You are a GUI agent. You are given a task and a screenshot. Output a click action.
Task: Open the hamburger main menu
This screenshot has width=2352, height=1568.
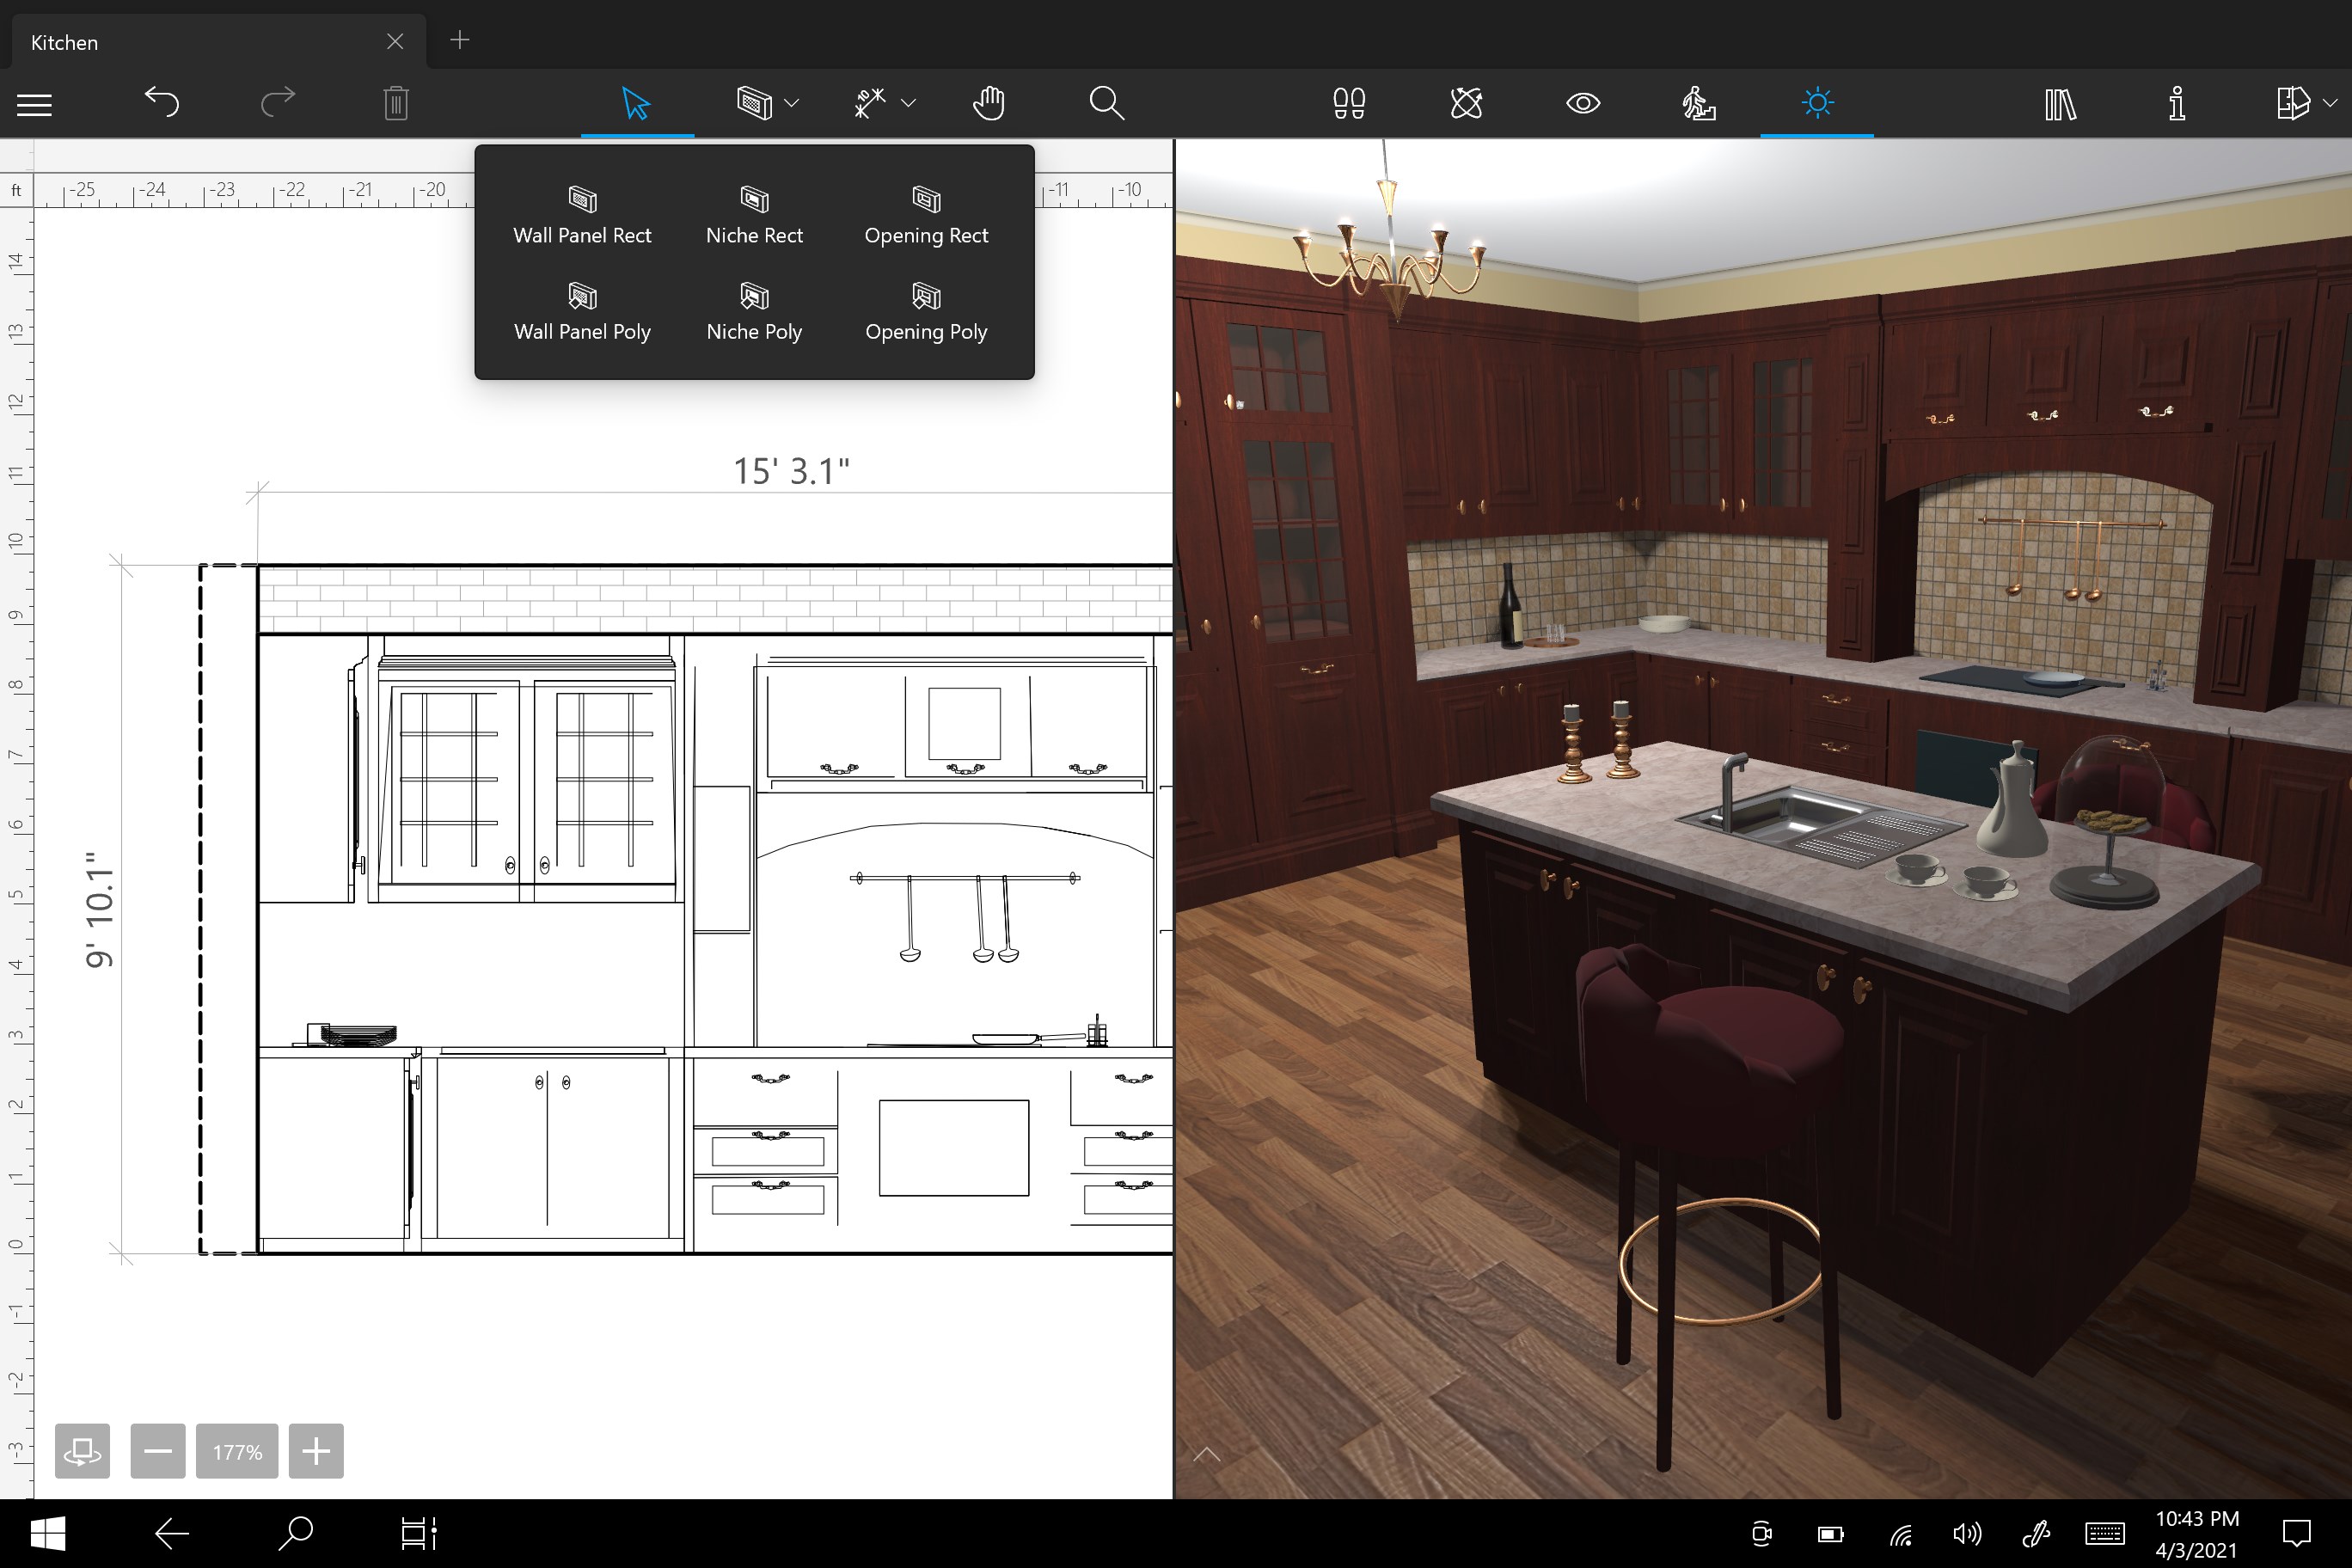click(x=34, y=104)
